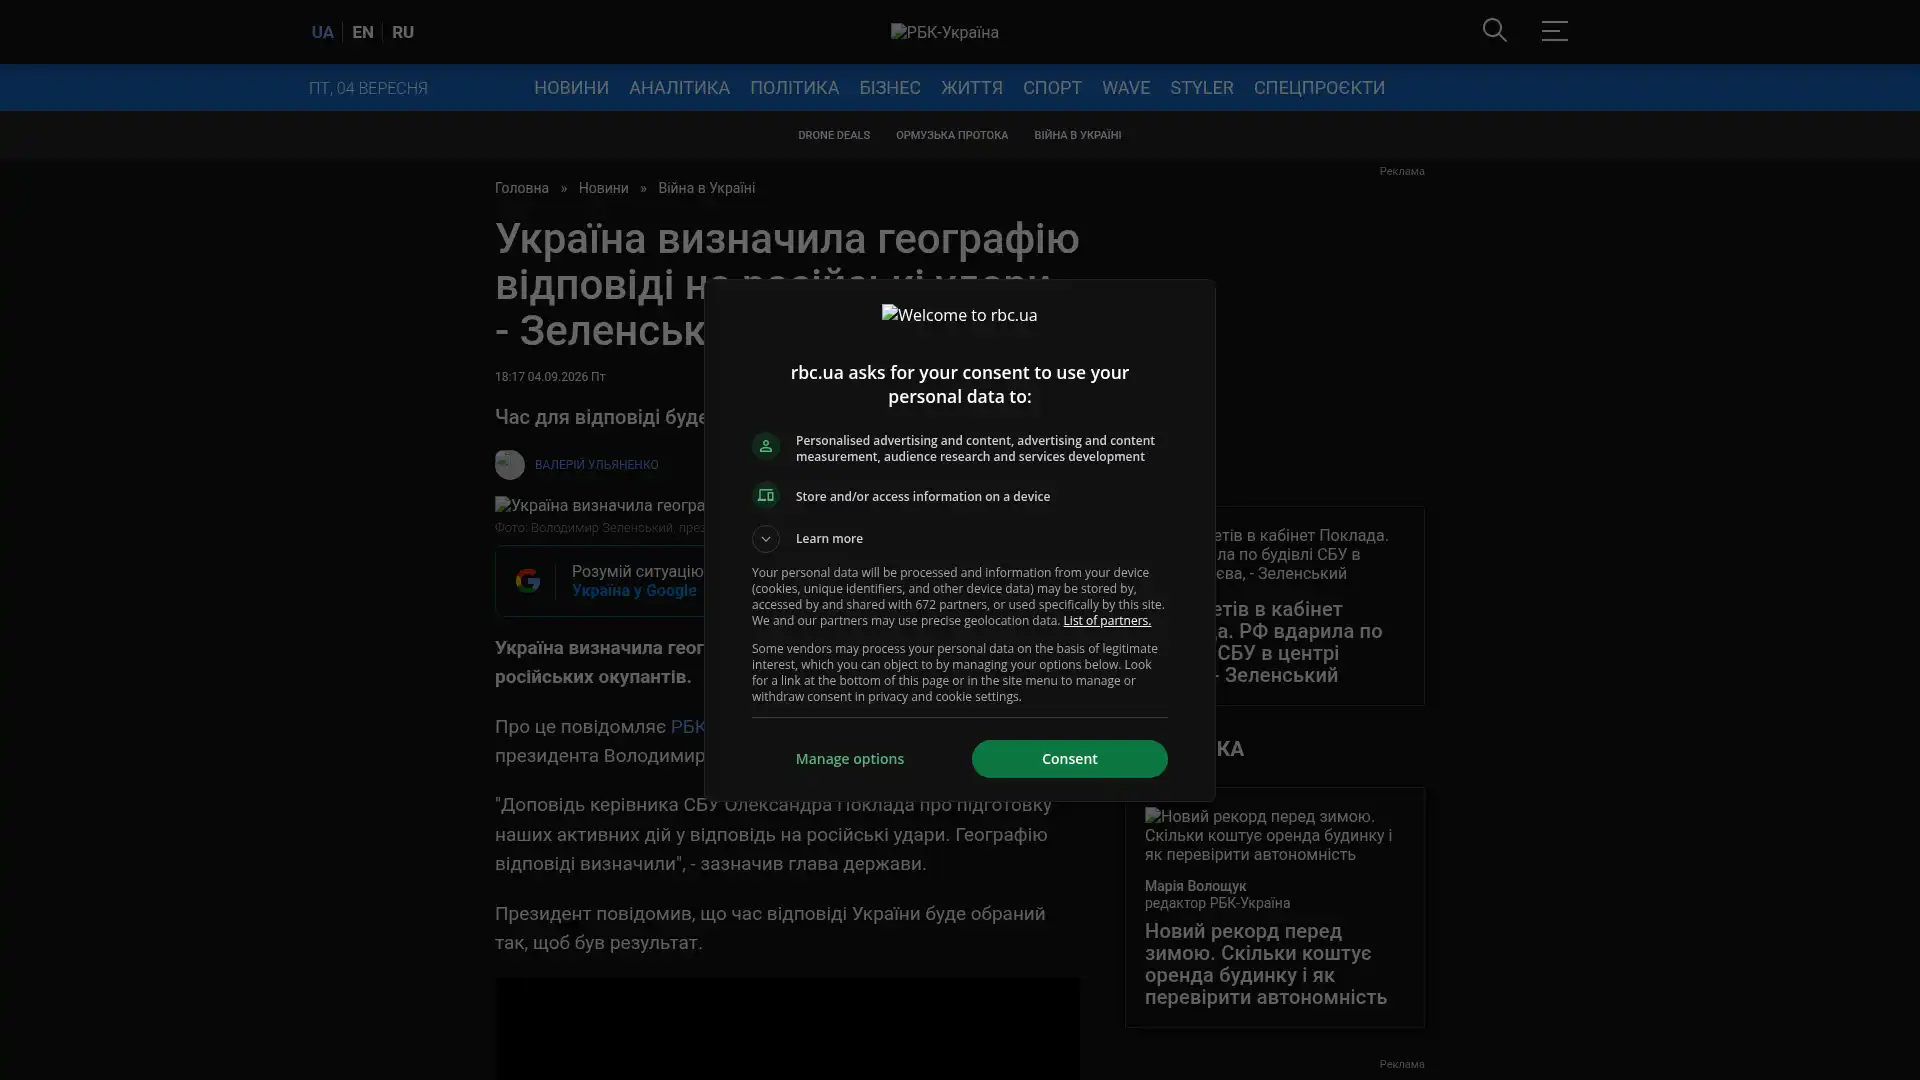Screen dimensions: 1920x1080
Task: Open Марія Волощук author link
Action: pos(1196,887)
